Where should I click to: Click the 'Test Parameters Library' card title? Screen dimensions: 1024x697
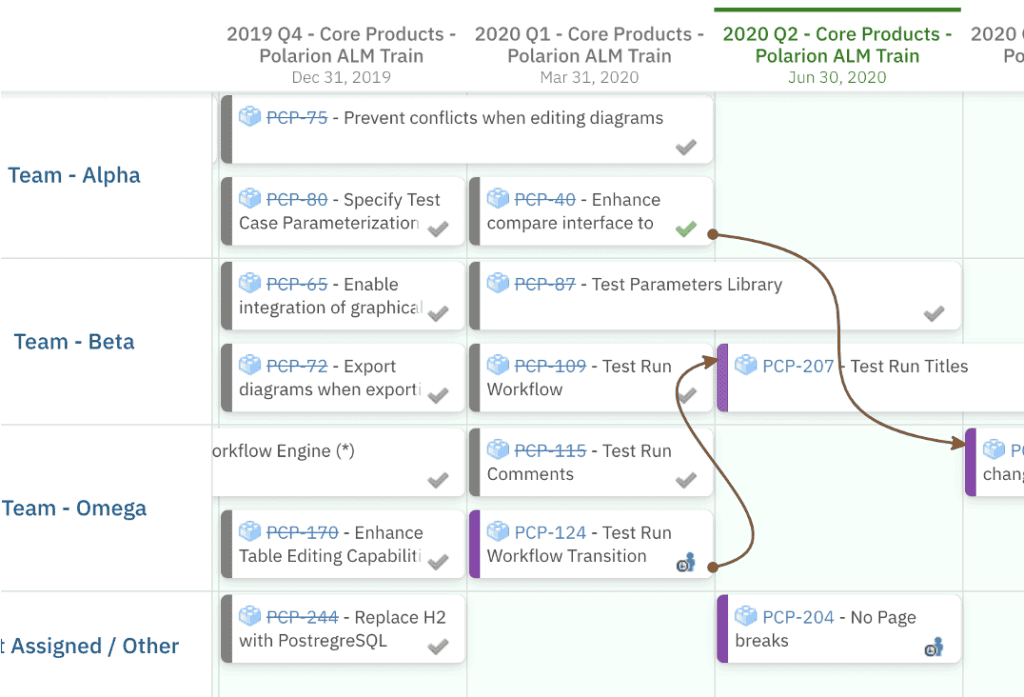[687, 284]
